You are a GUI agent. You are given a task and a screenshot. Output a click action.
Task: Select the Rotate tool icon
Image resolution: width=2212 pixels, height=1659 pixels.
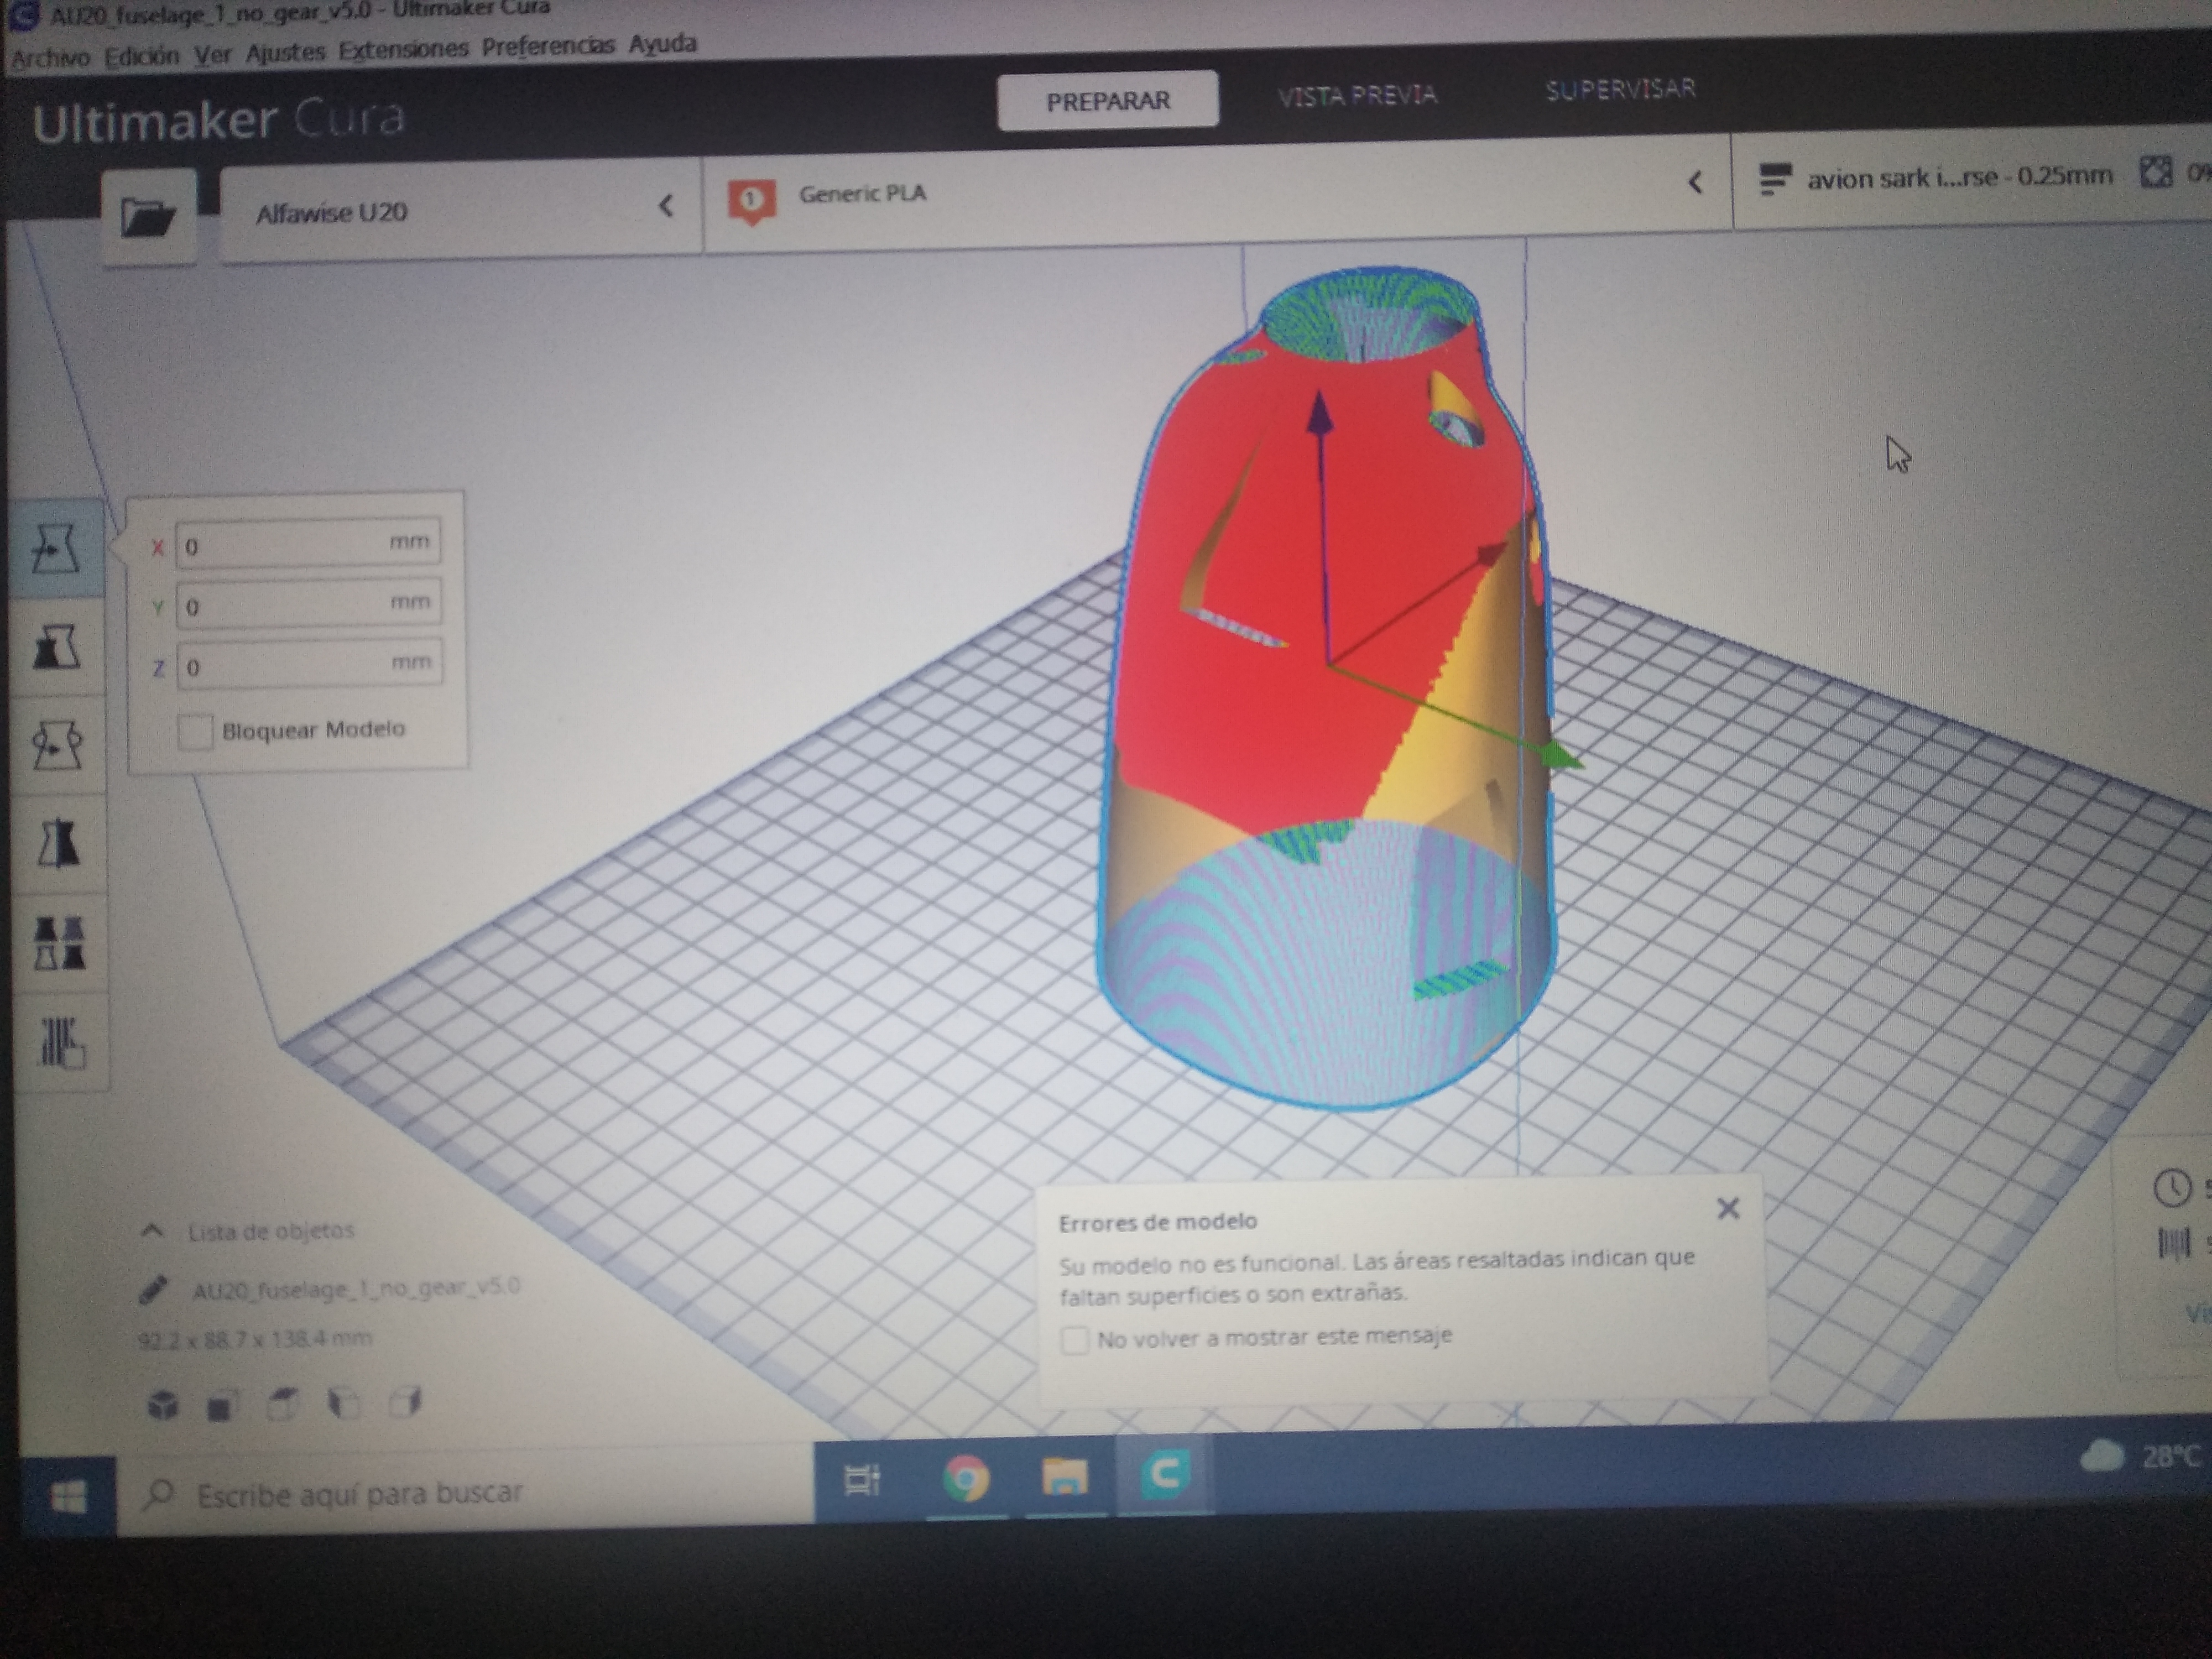pos(57,746)
